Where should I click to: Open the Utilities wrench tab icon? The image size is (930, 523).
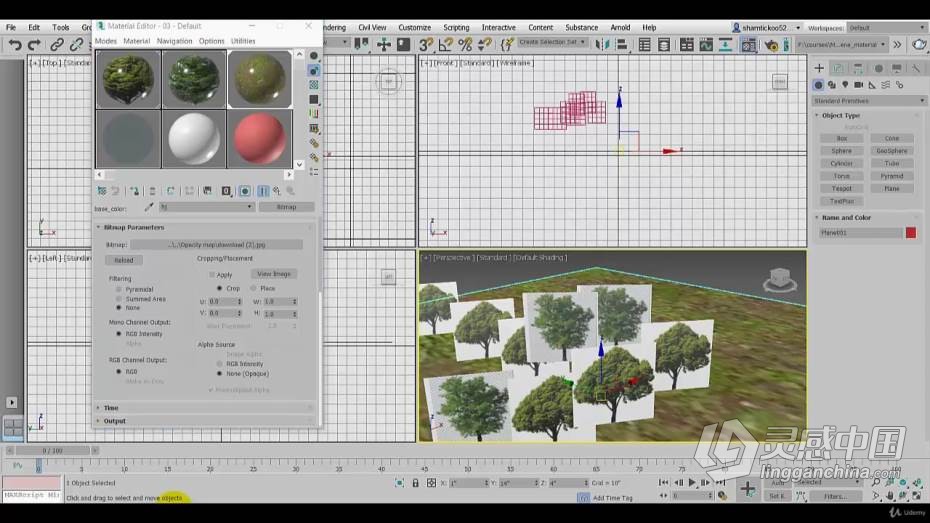916,68
